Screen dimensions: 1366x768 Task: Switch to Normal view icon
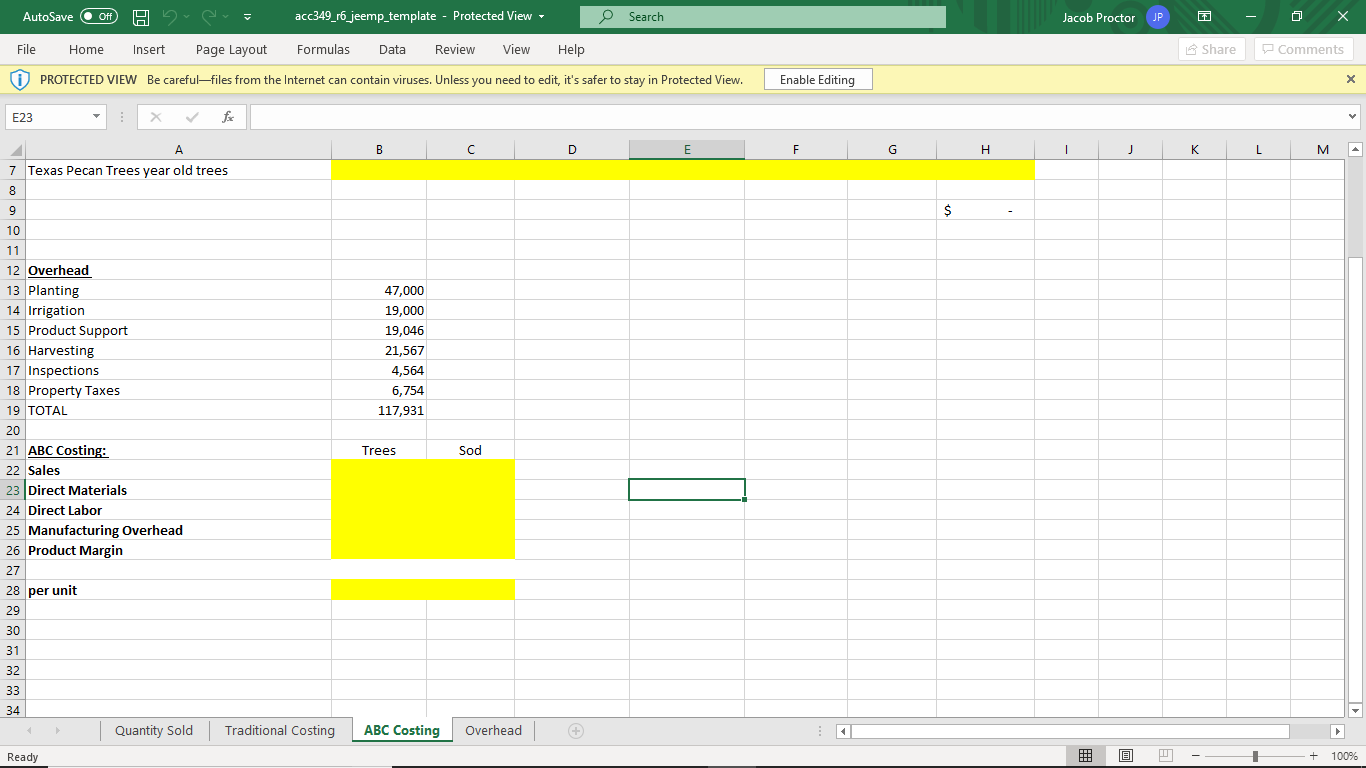[1086, 757]
